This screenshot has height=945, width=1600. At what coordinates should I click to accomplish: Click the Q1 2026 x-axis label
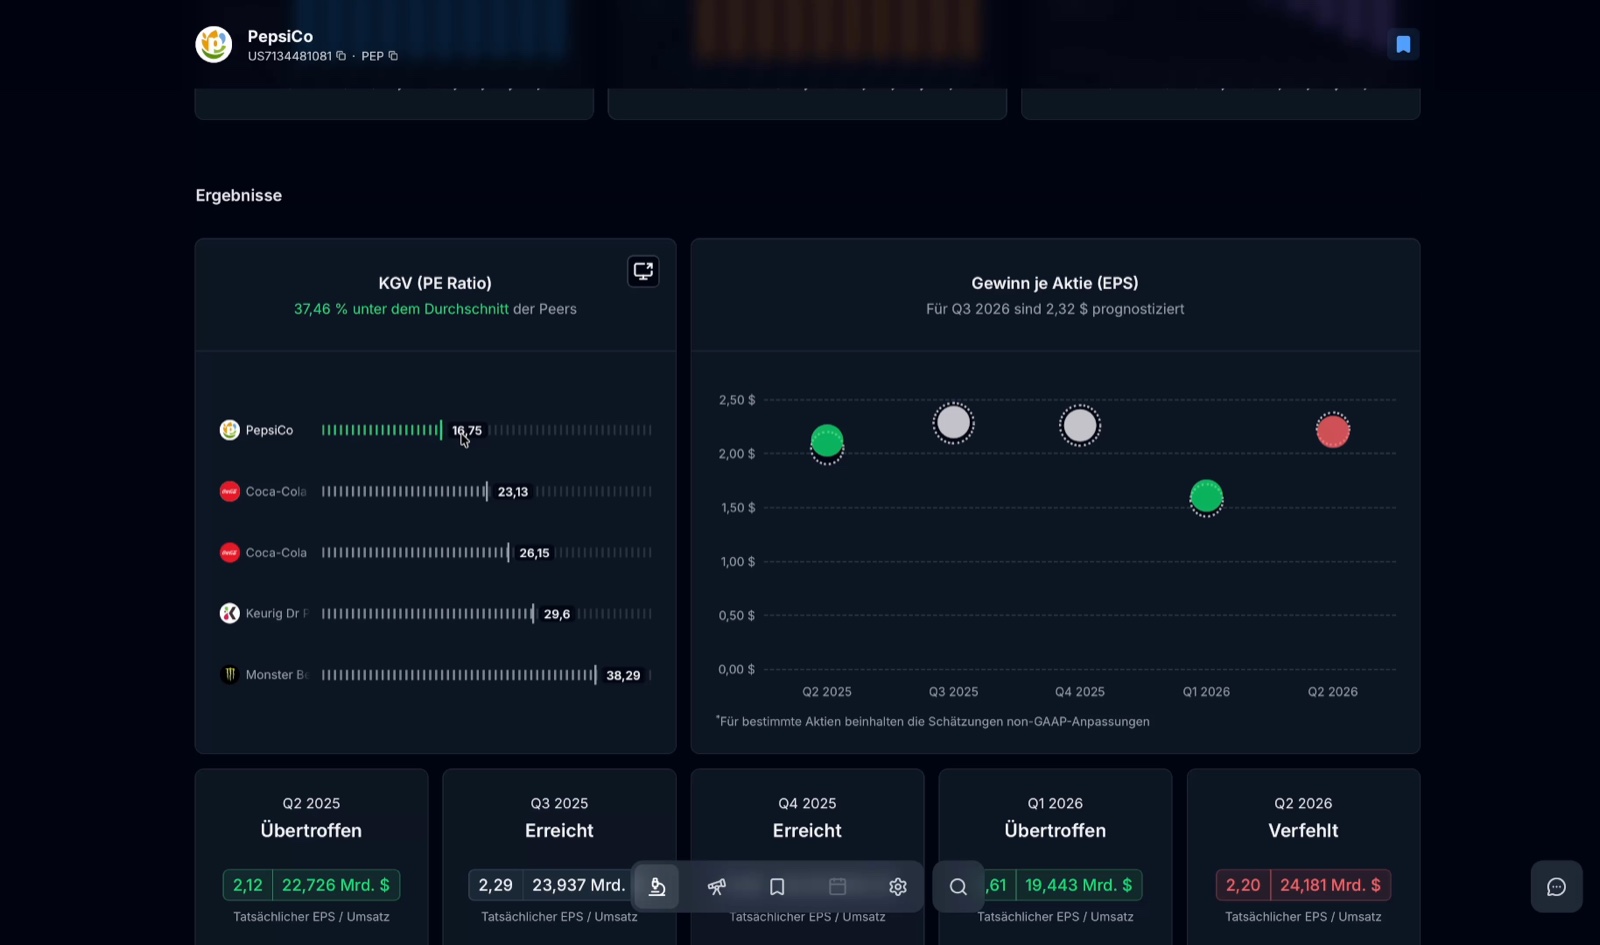1206,692
